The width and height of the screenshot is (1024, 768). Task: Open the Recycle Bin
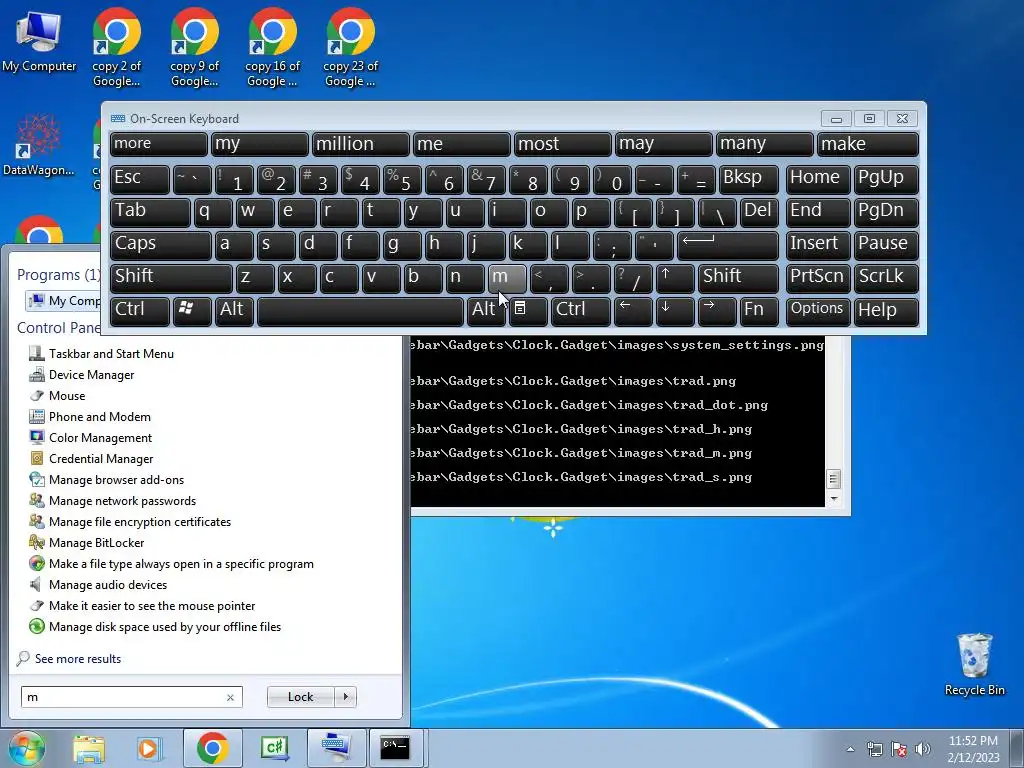pos(974,665)
